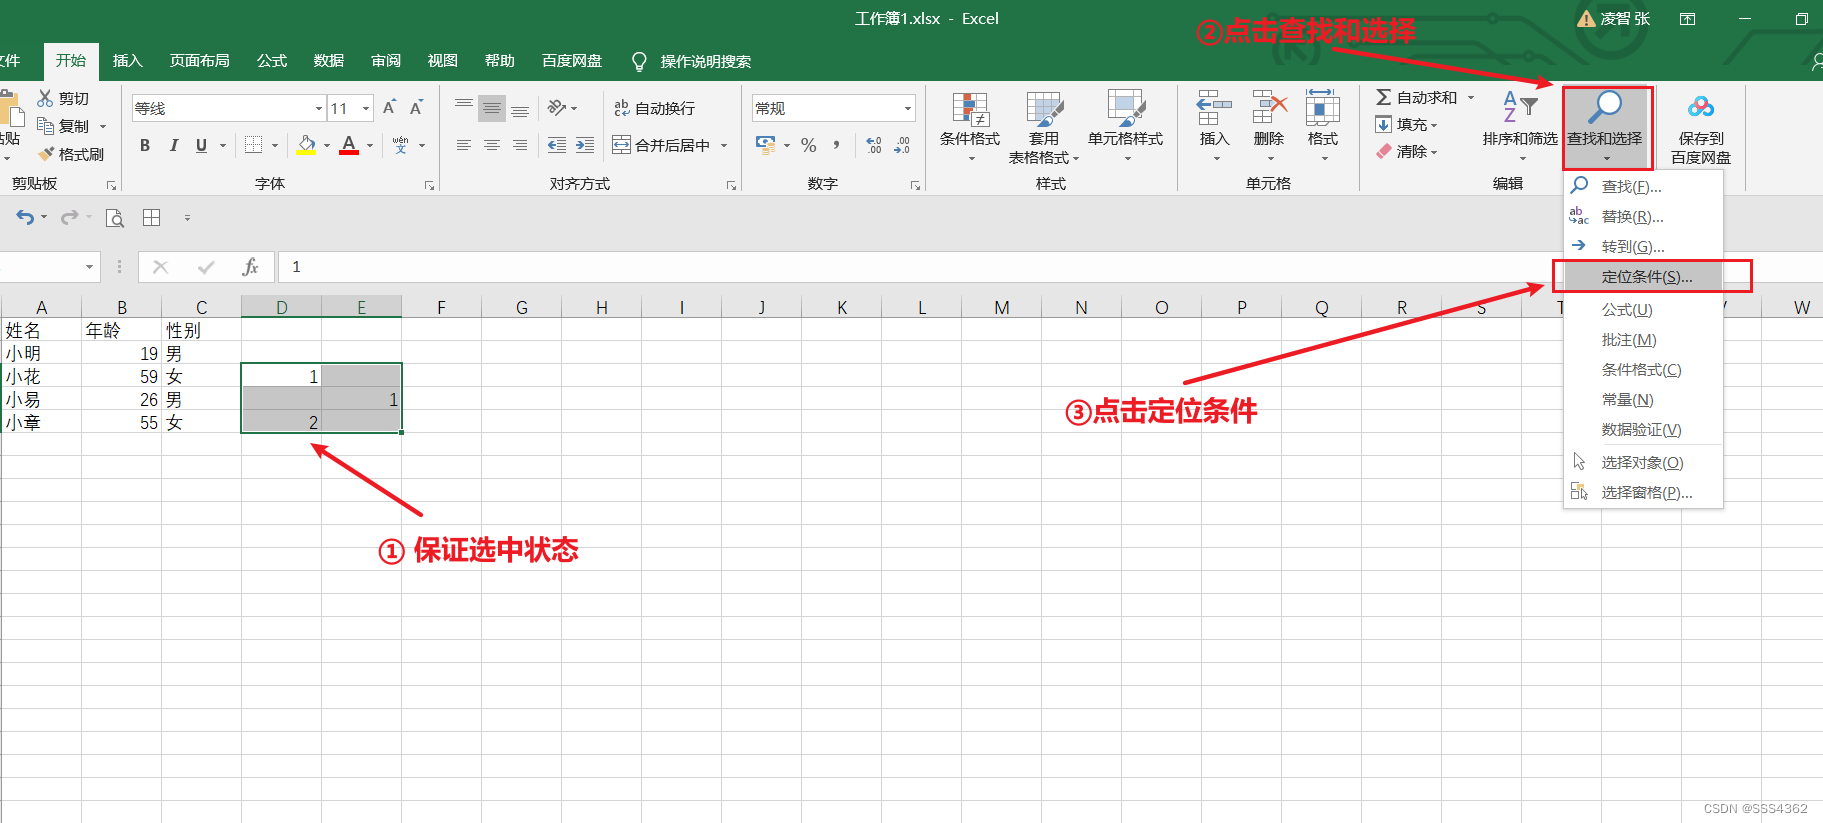The height and width of the screenshot is (823, 1823).
Task: Open the text orientation icon
Action: click(x=558, y=108)
